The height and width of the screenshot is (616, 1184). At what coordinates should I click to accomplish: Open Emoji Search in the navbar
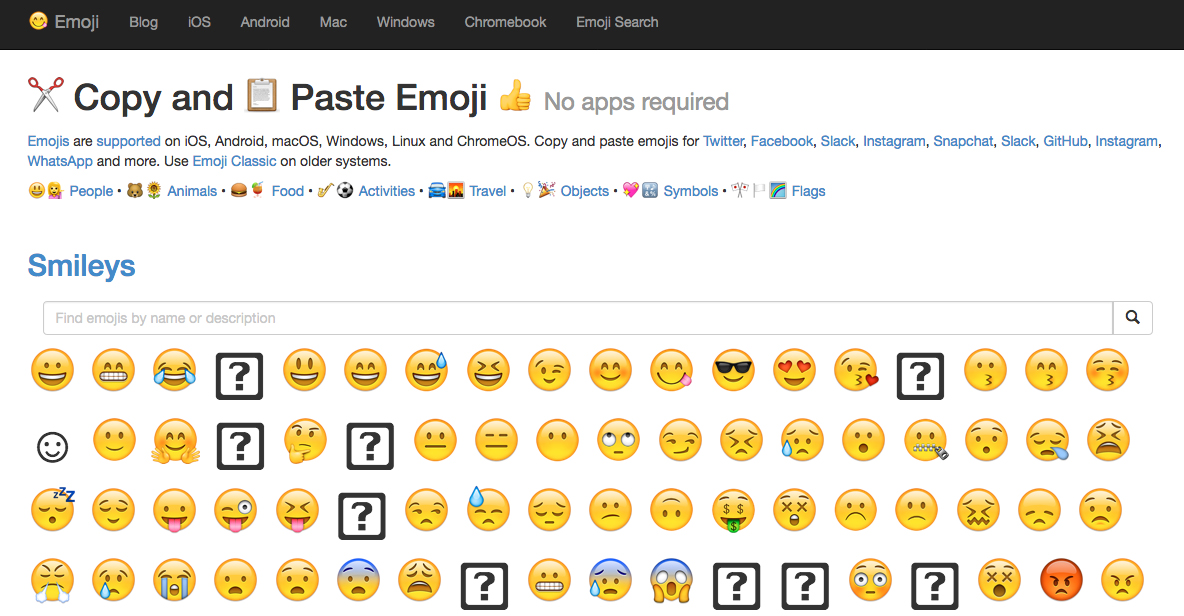click(x=617, y=22)
